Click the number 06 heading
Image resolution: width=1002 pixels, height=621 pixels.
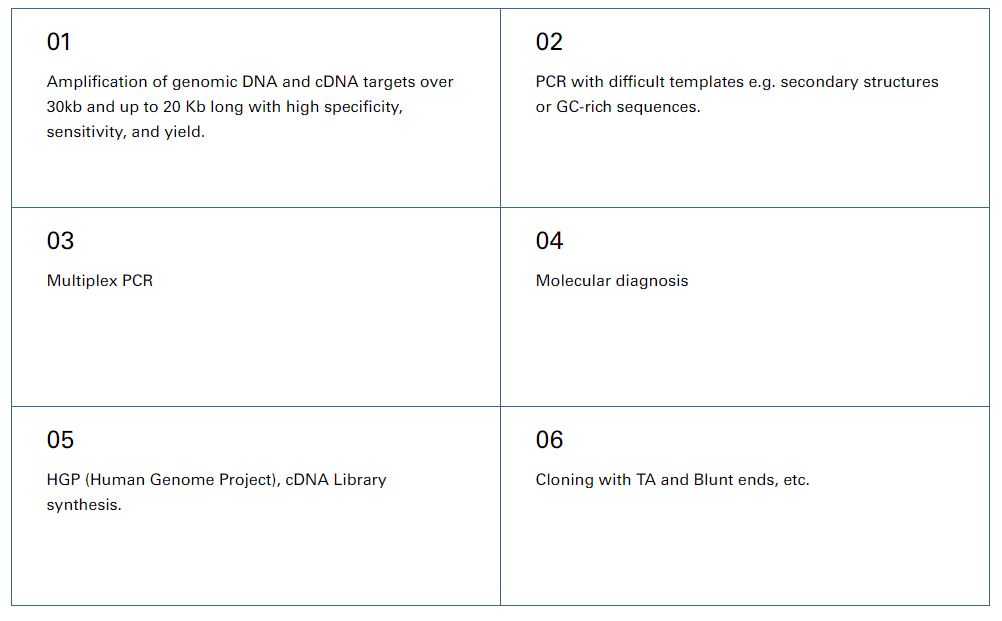point(549,440)
